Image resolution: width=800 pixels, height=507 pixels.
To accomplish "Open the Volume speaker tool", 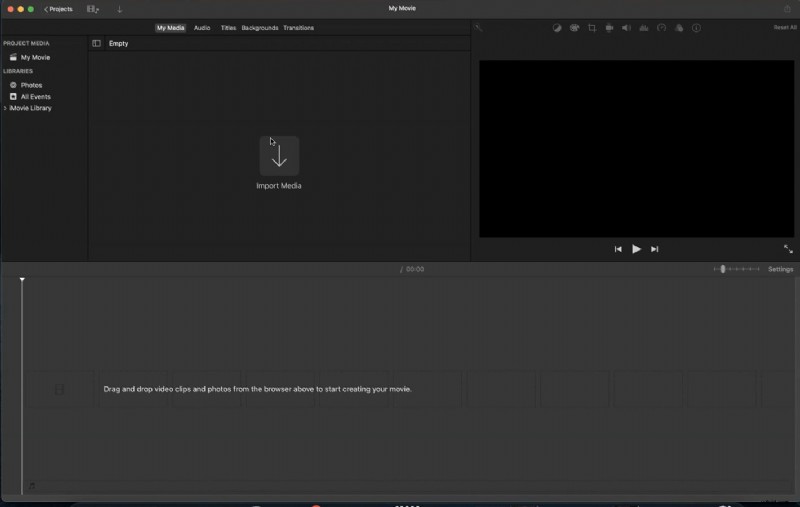I will [x=627, y=28].
